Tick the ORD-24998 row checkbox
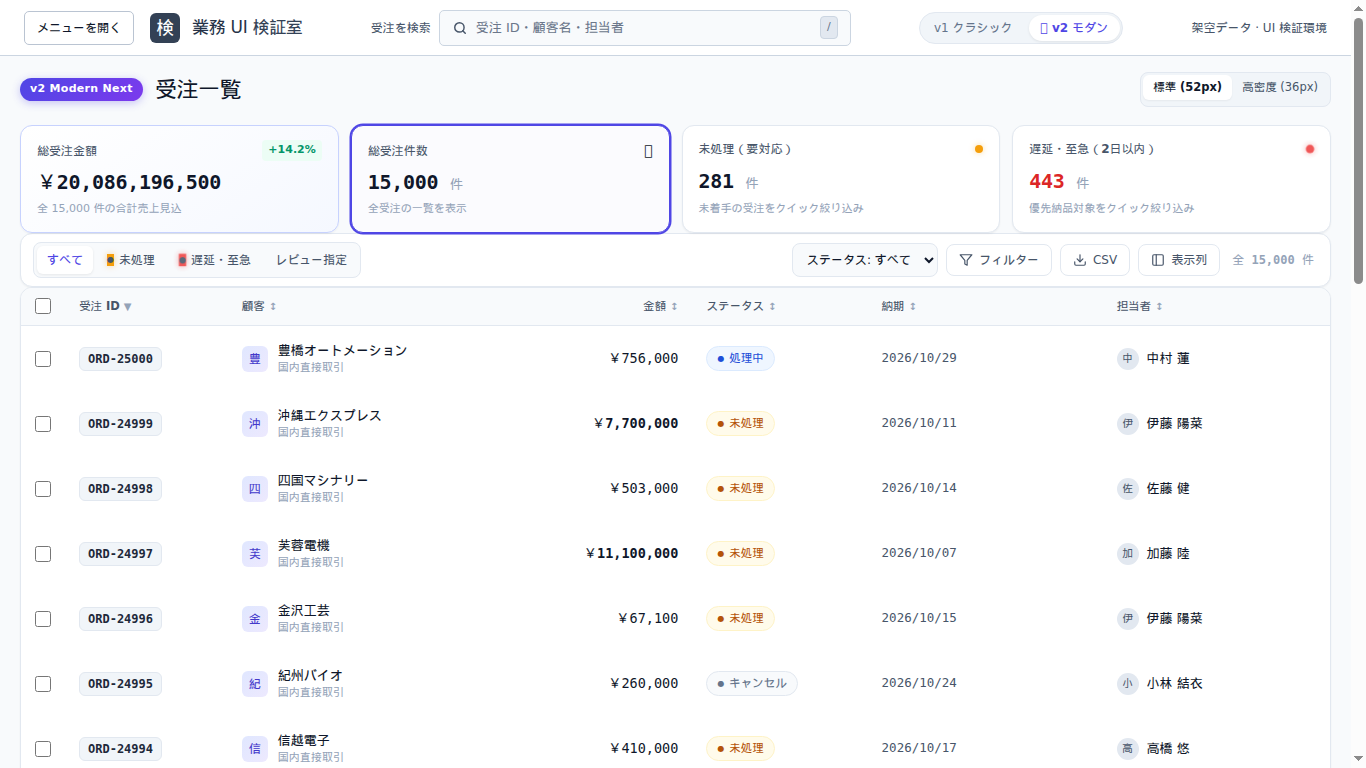 pos(43,489)
